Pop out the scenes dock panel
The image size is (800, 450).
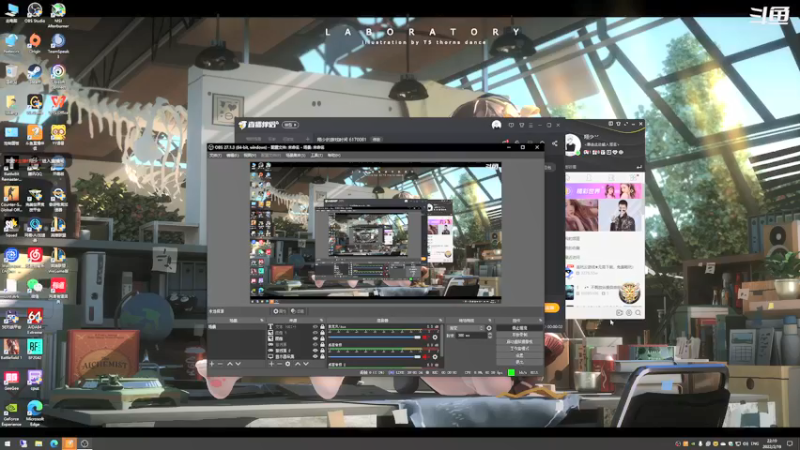click(x=262, y=320)
